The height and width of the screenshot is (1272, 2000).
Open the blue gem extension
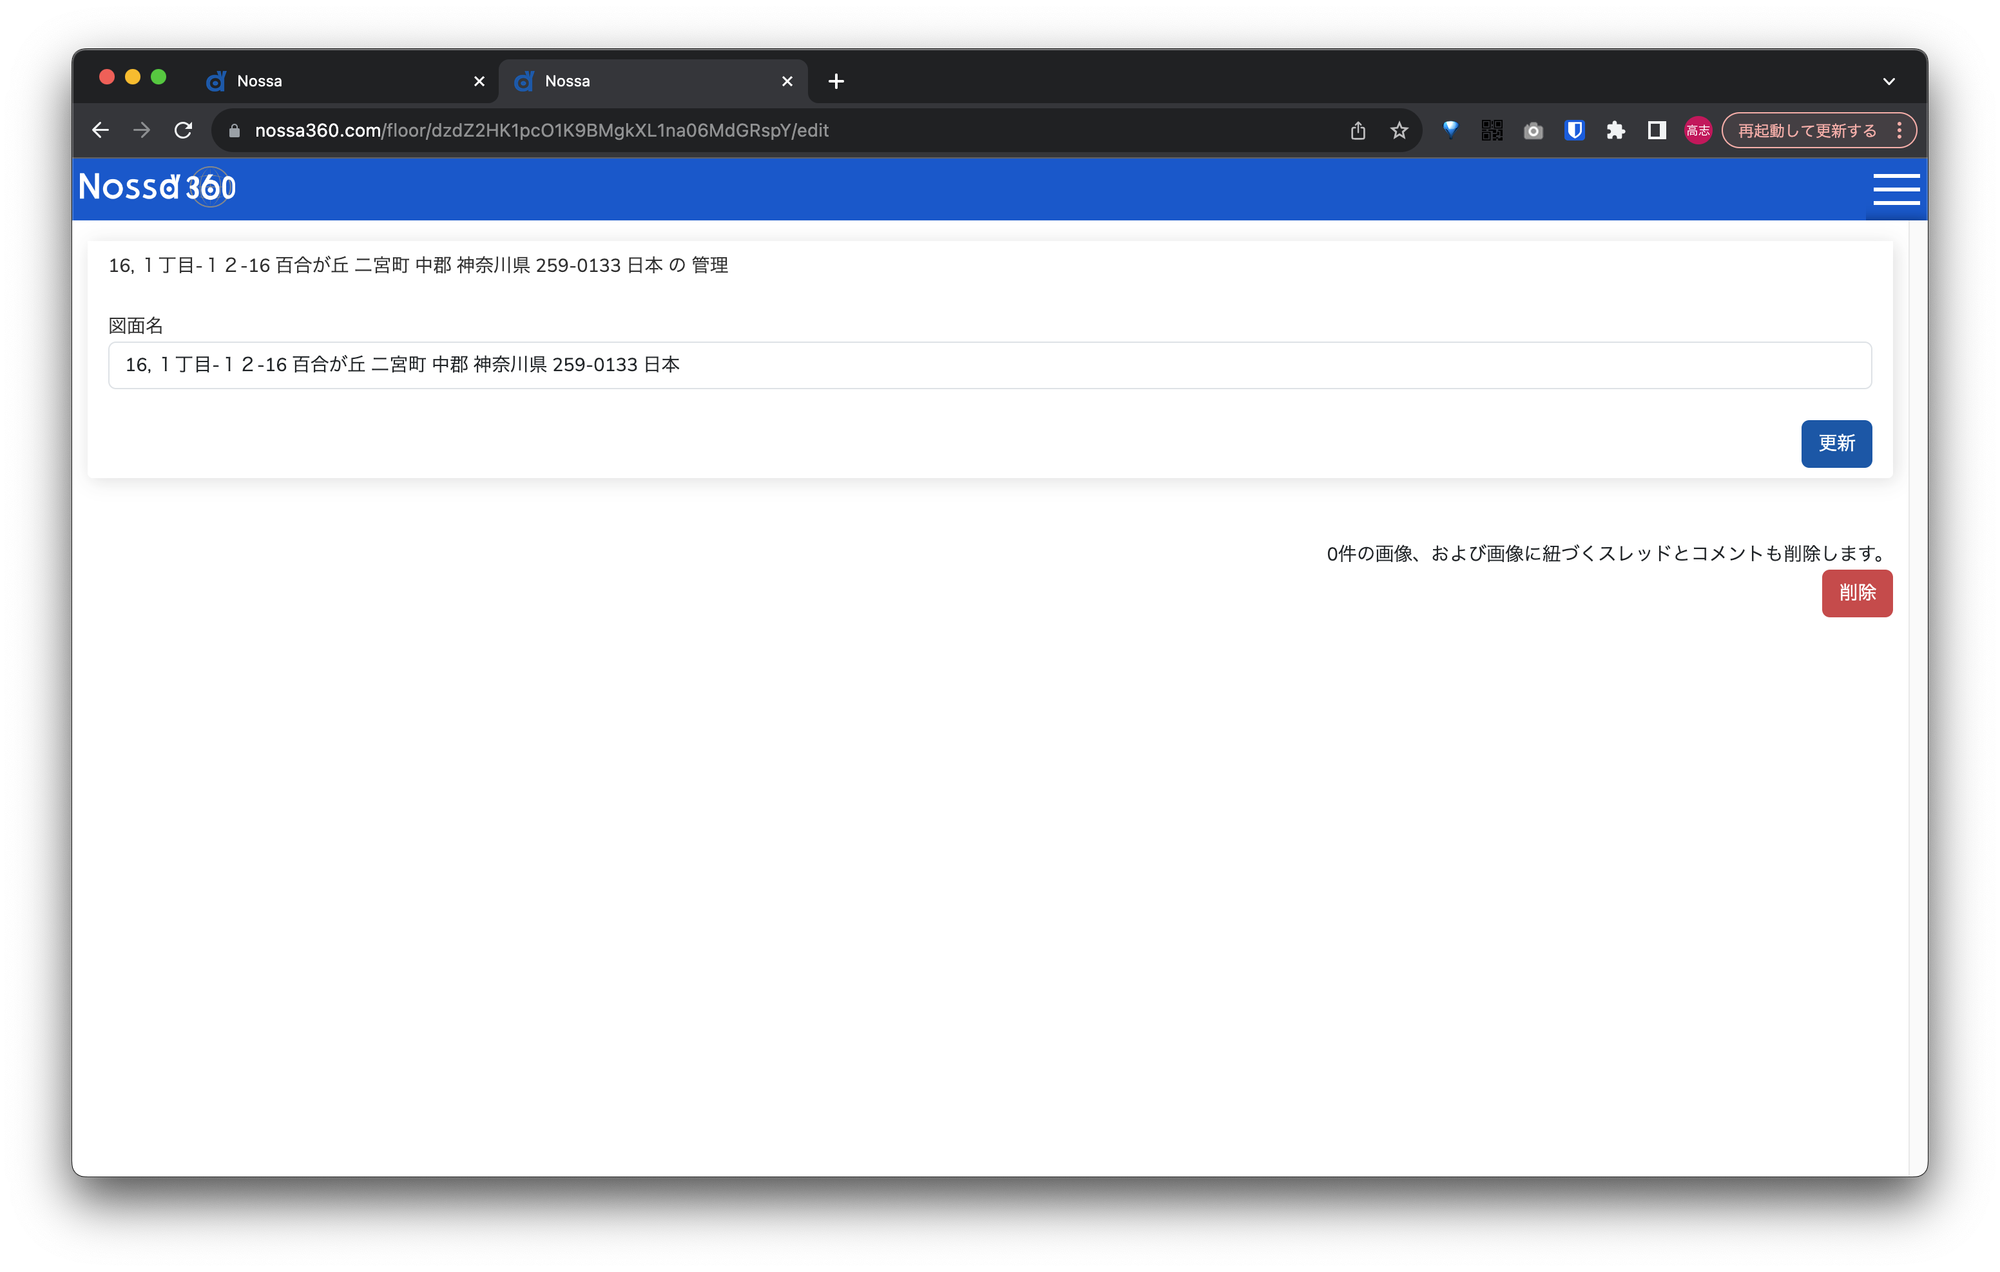pyautogui.click(x=1450, y=130)
